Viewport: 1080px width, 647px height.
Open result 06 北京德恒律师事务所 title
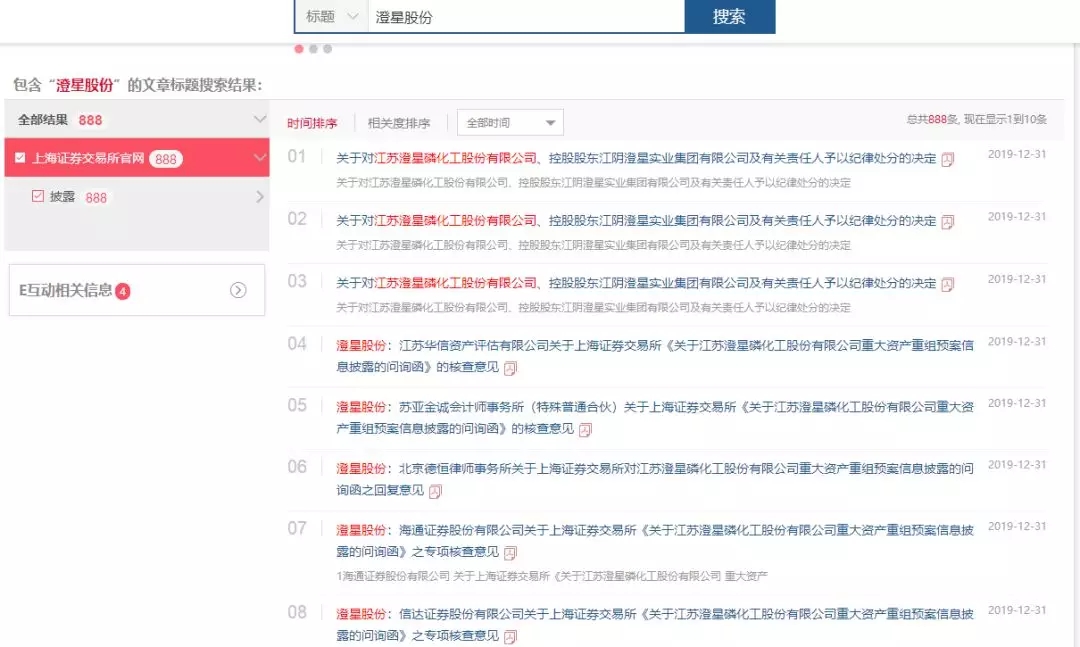(655, 479)
